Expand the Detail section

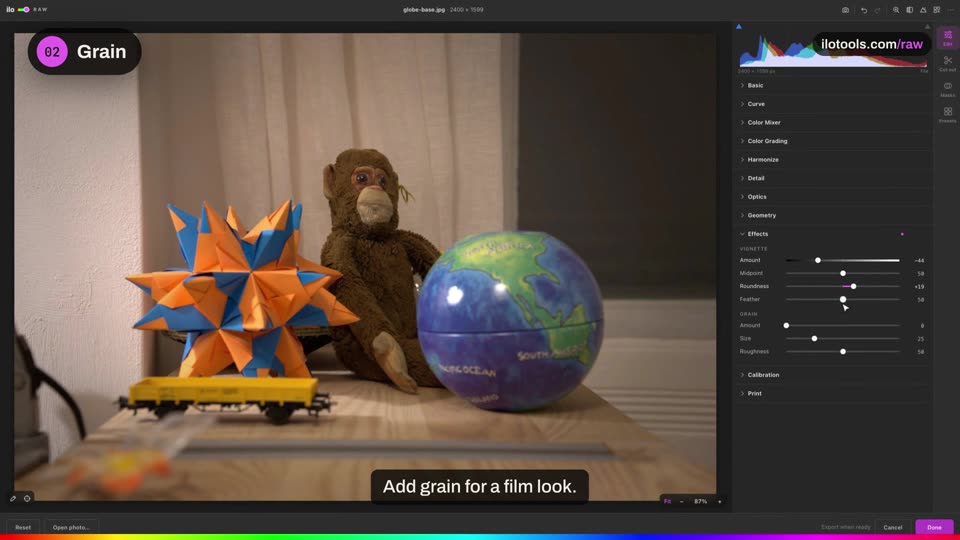pyautogui.click(x=833, y=178)
